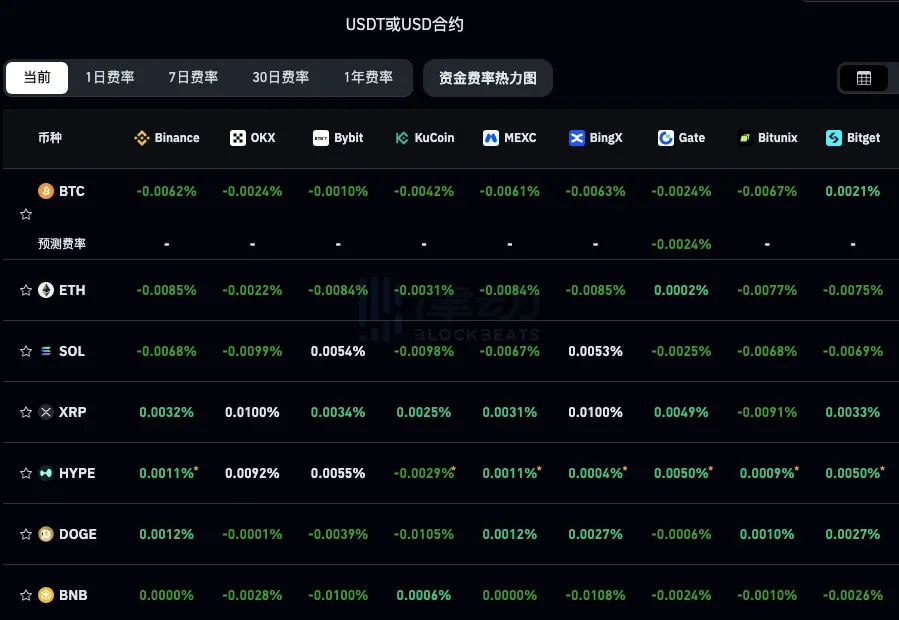This screenshot has width=899, height=620.
Task: Select the 当前 tab
Action: click(x=37, y=77)
